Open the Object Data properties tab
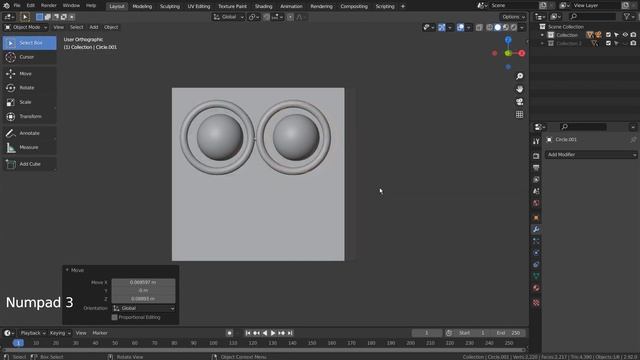 [x=536, y=276]
